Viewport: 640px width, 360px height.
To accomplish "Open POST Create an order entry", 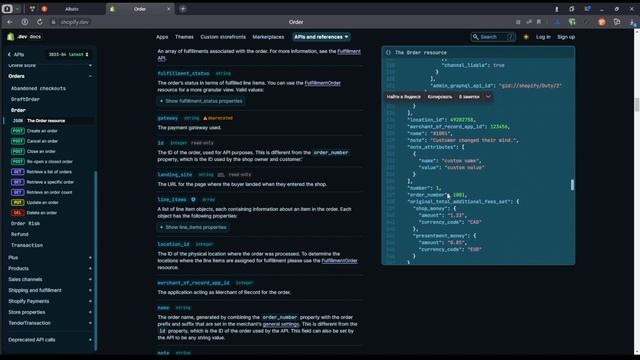I will click(x=35, y=131).
